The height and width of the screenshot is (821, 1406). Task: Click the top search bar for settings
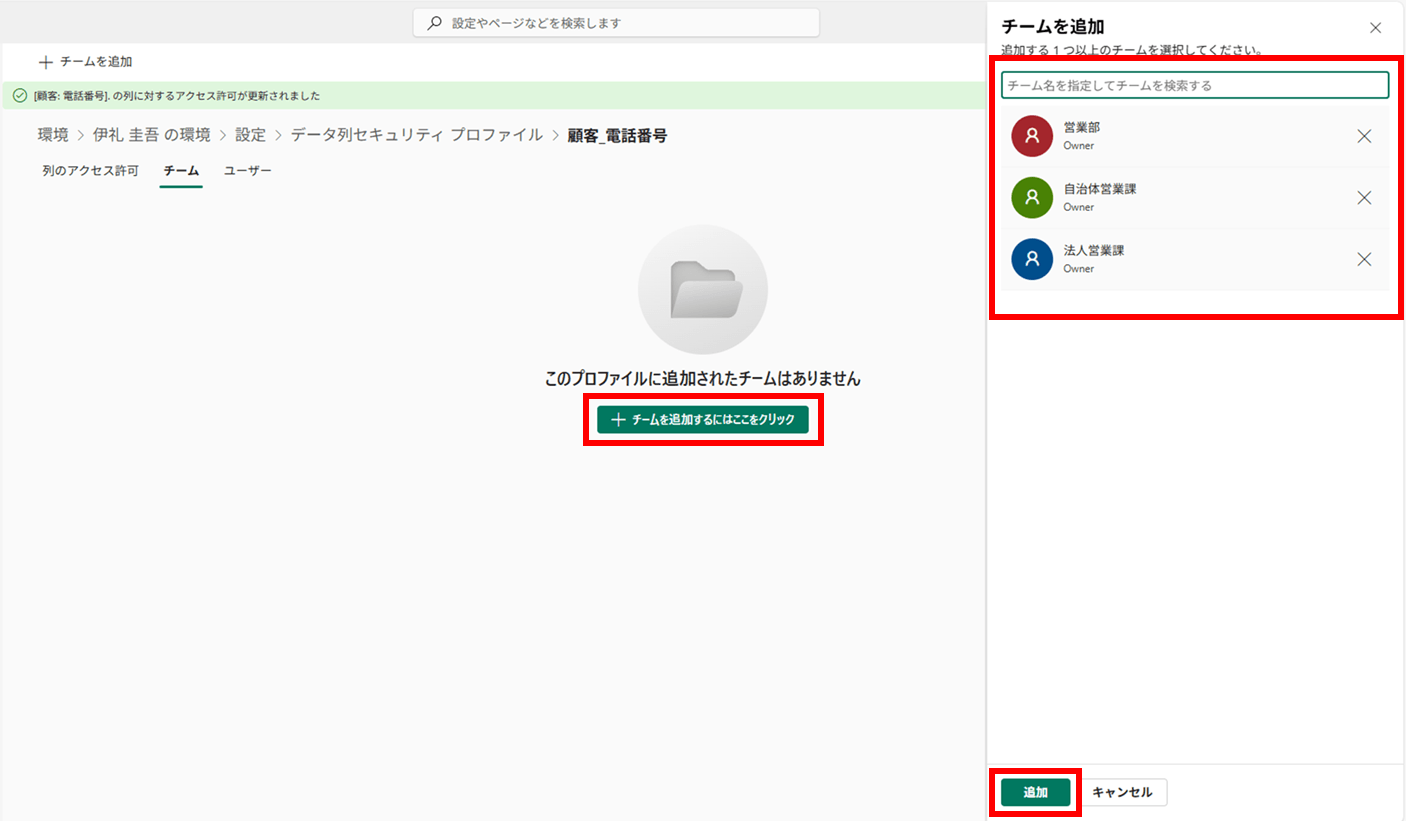(616, 23)
